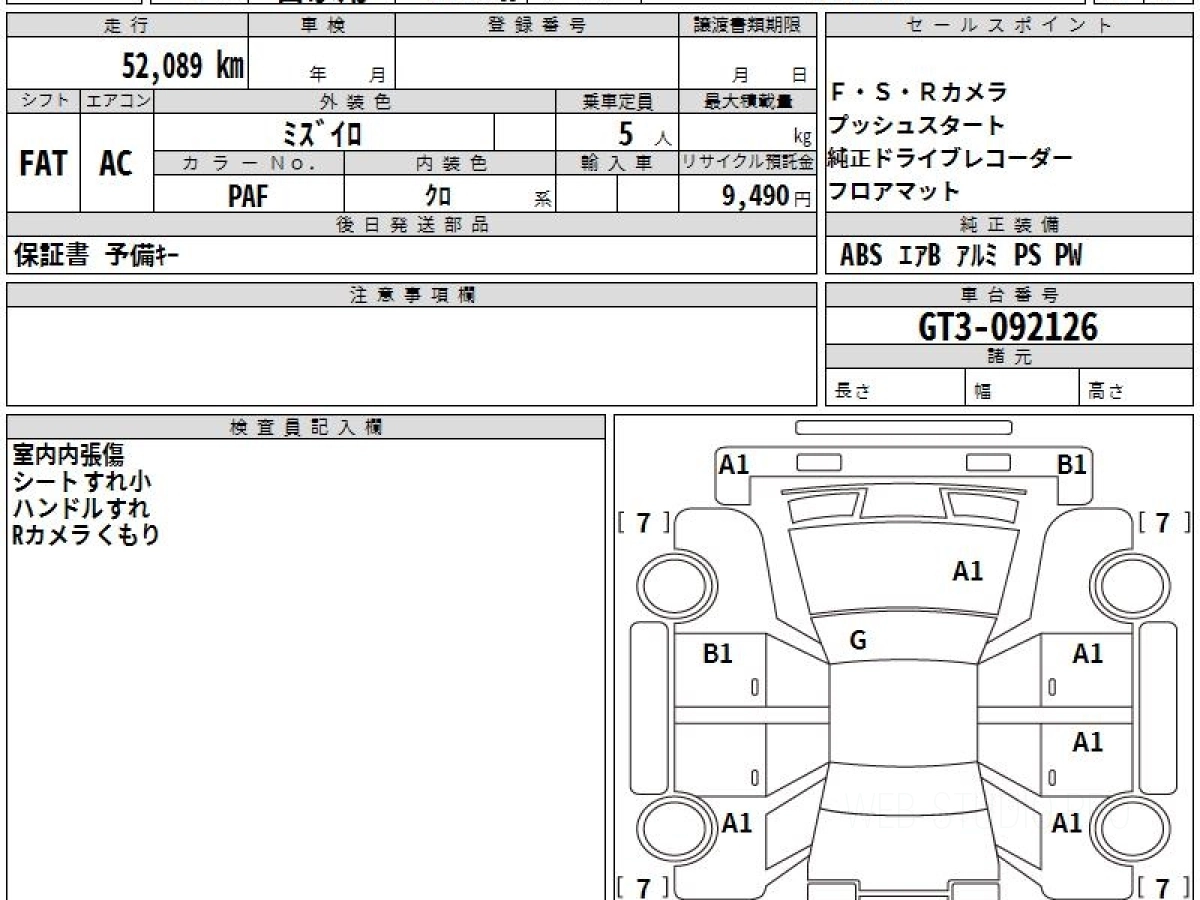Select the プッシュスタート line

tap(917, 126)
